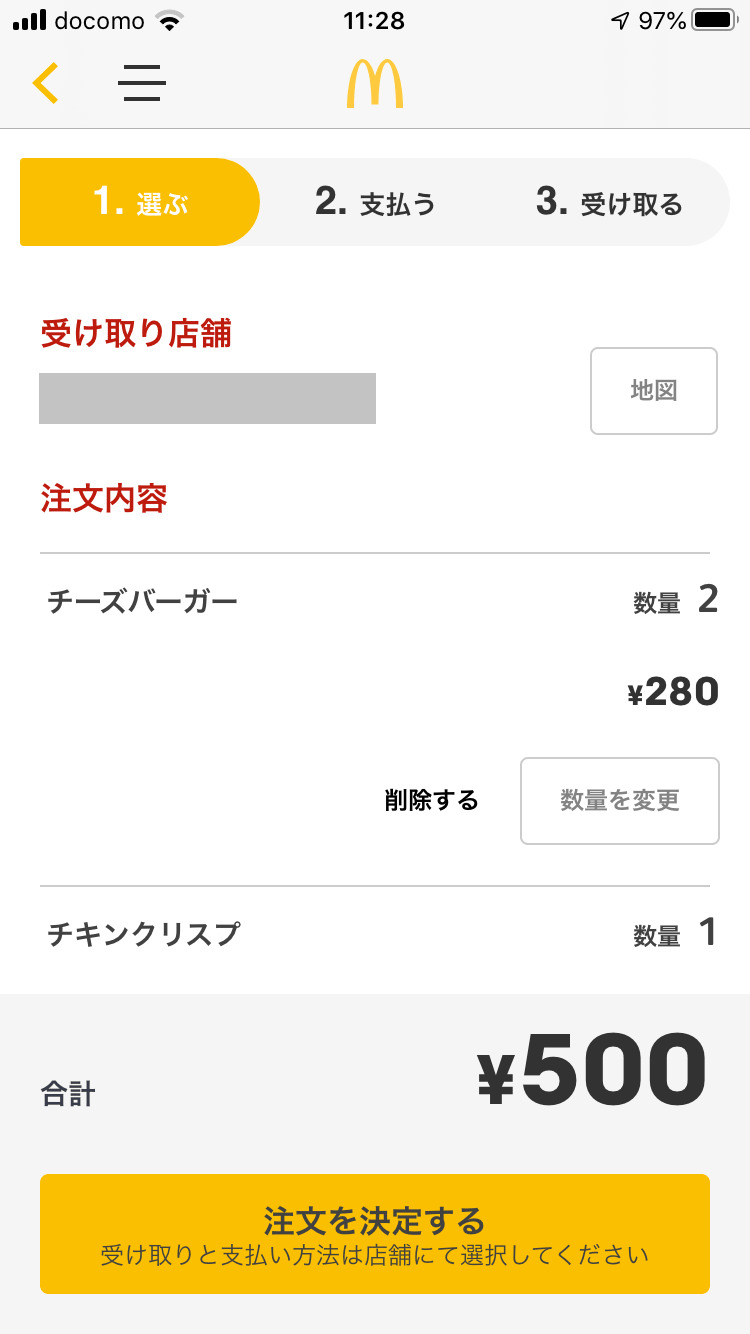
Task: Tap the ¥280 cheeseburger price
Action: tap(673, 692)
